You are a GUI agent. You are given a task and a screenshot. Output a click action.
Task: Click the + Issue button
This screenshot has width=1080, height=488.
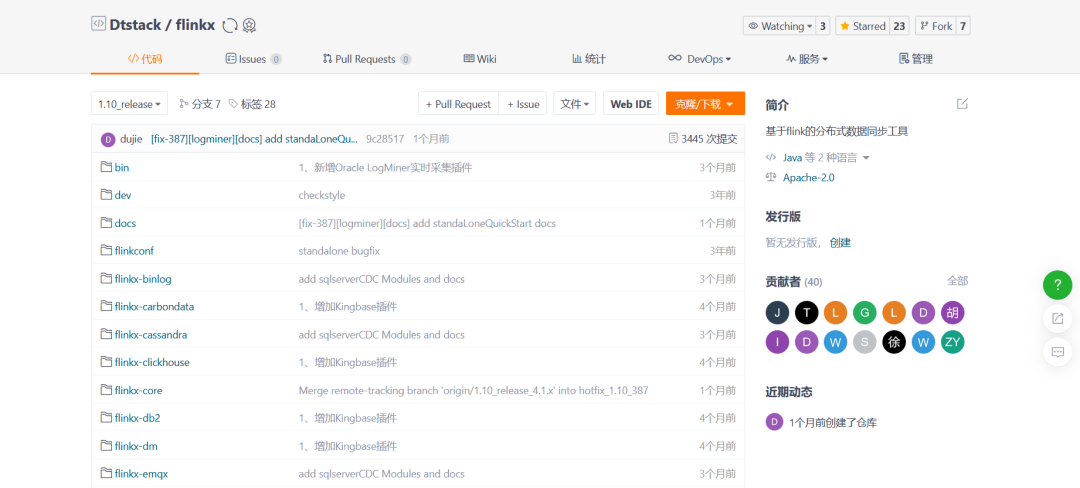pos(523,104)
